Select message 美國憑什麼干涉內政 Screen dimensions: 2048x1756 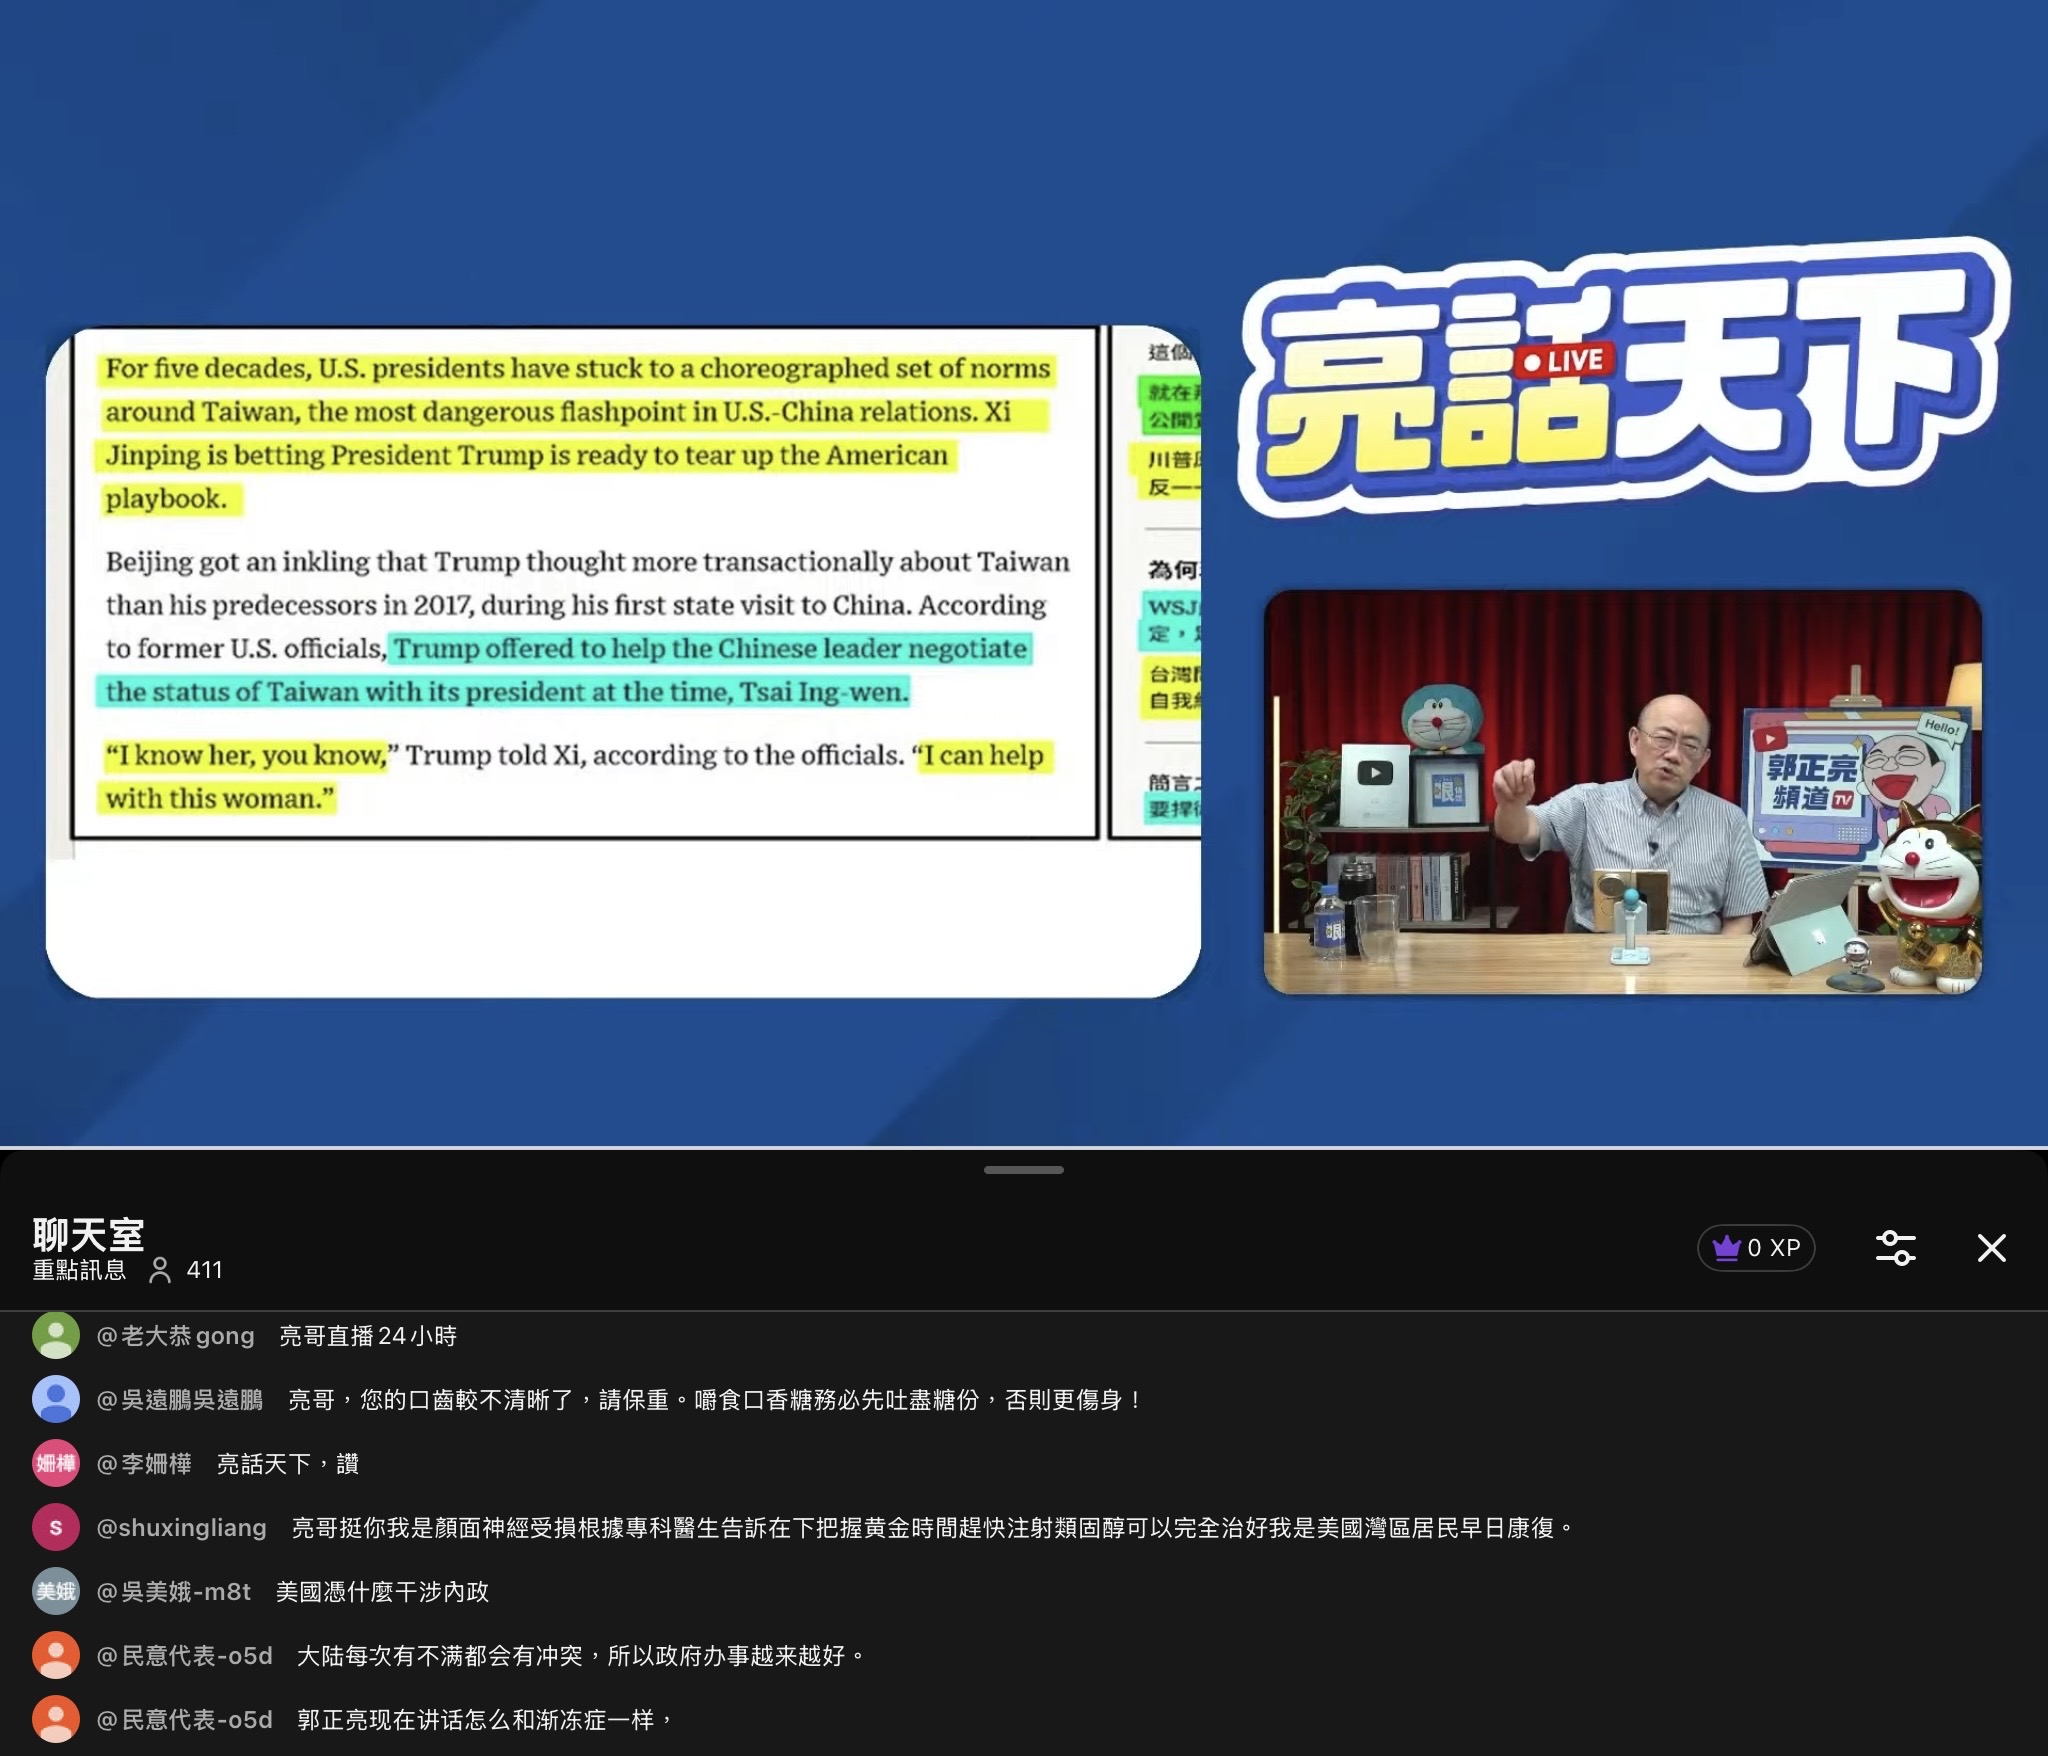tap(382, 1592)
